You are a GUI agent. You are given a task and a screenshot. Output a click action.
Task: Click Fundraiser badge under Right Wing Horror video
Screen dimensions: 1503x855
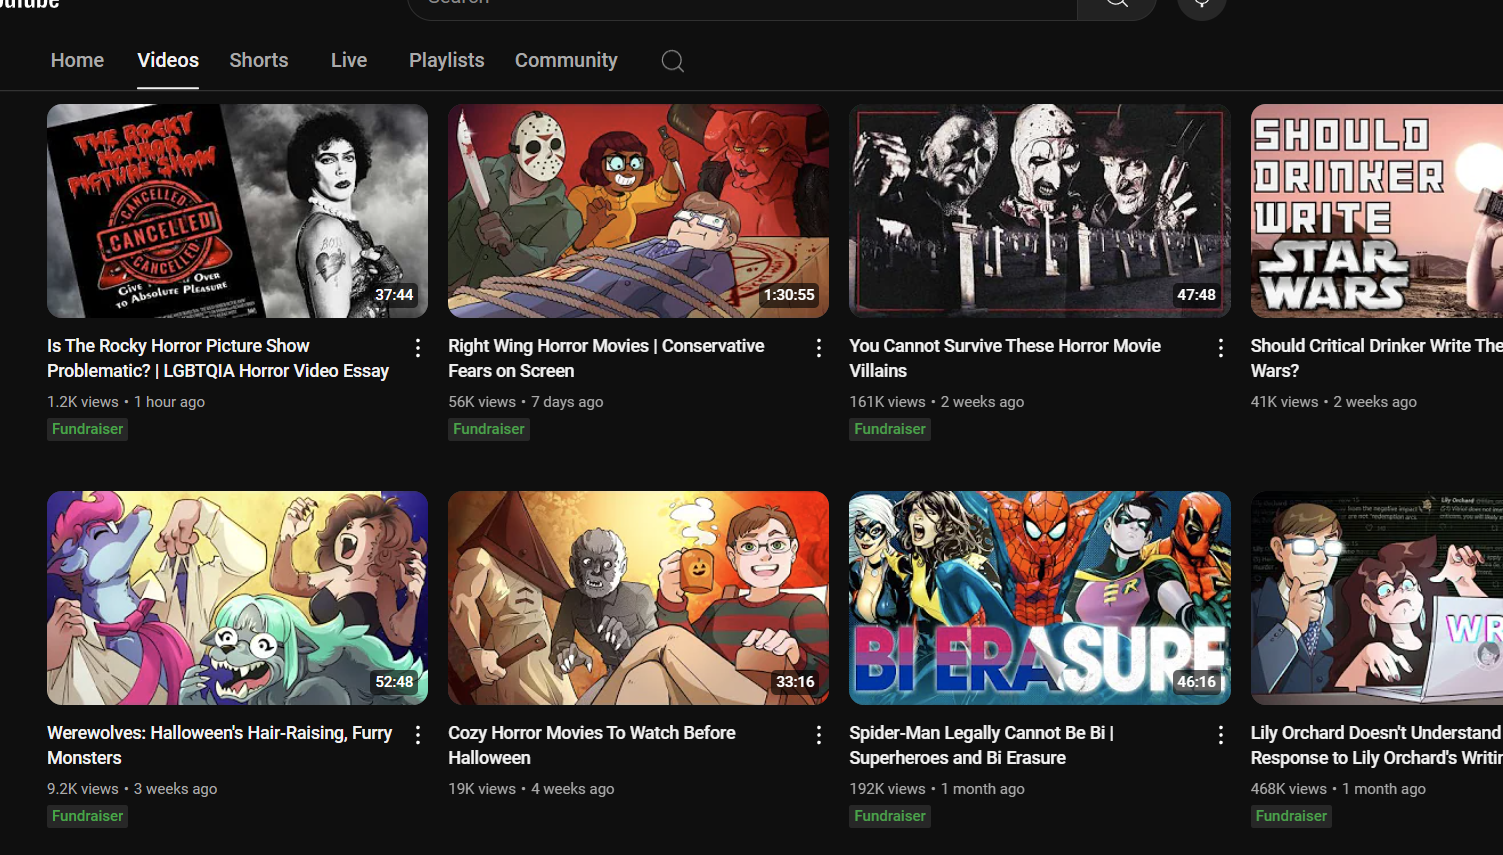coord(489,429)
